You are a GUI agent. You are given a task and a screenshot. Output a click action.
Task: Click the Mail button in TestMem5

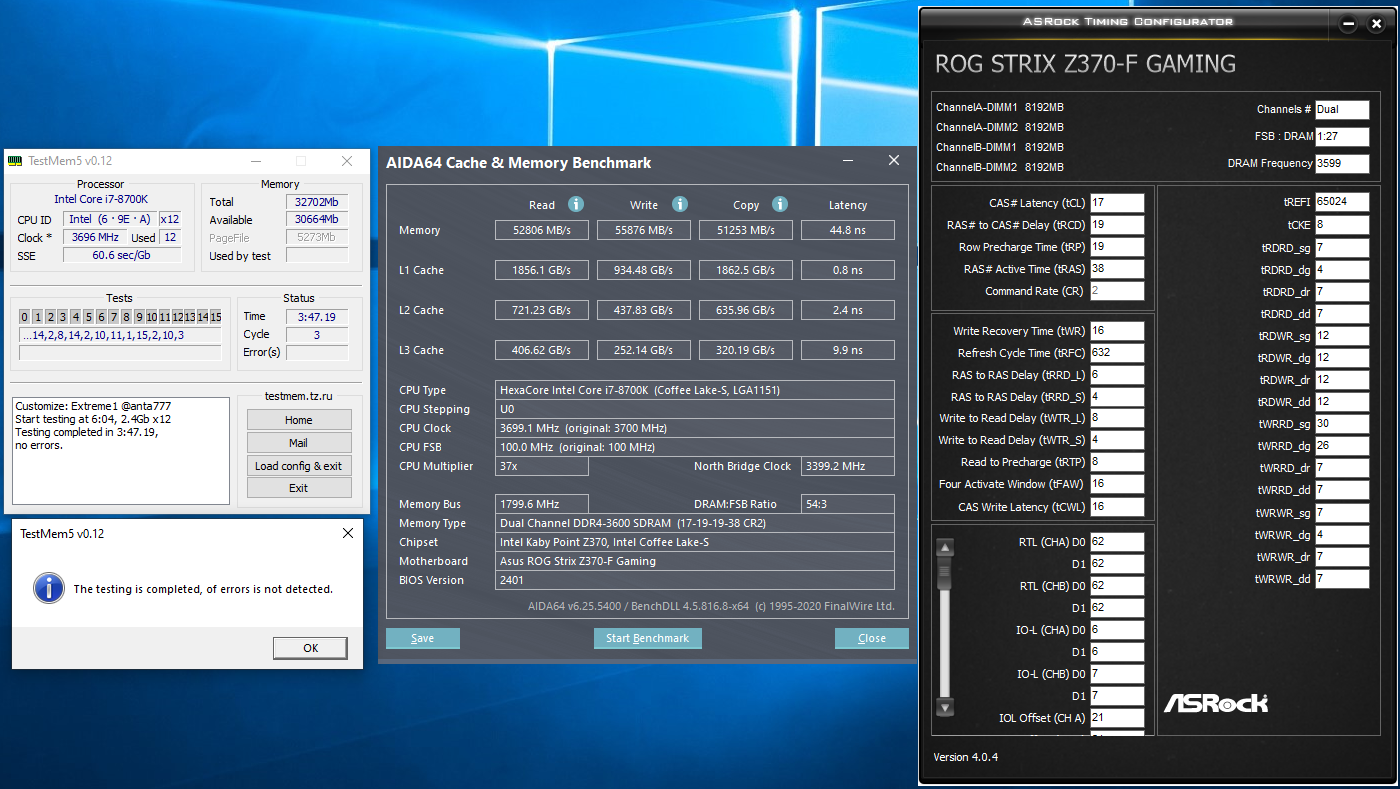point(299,443)
